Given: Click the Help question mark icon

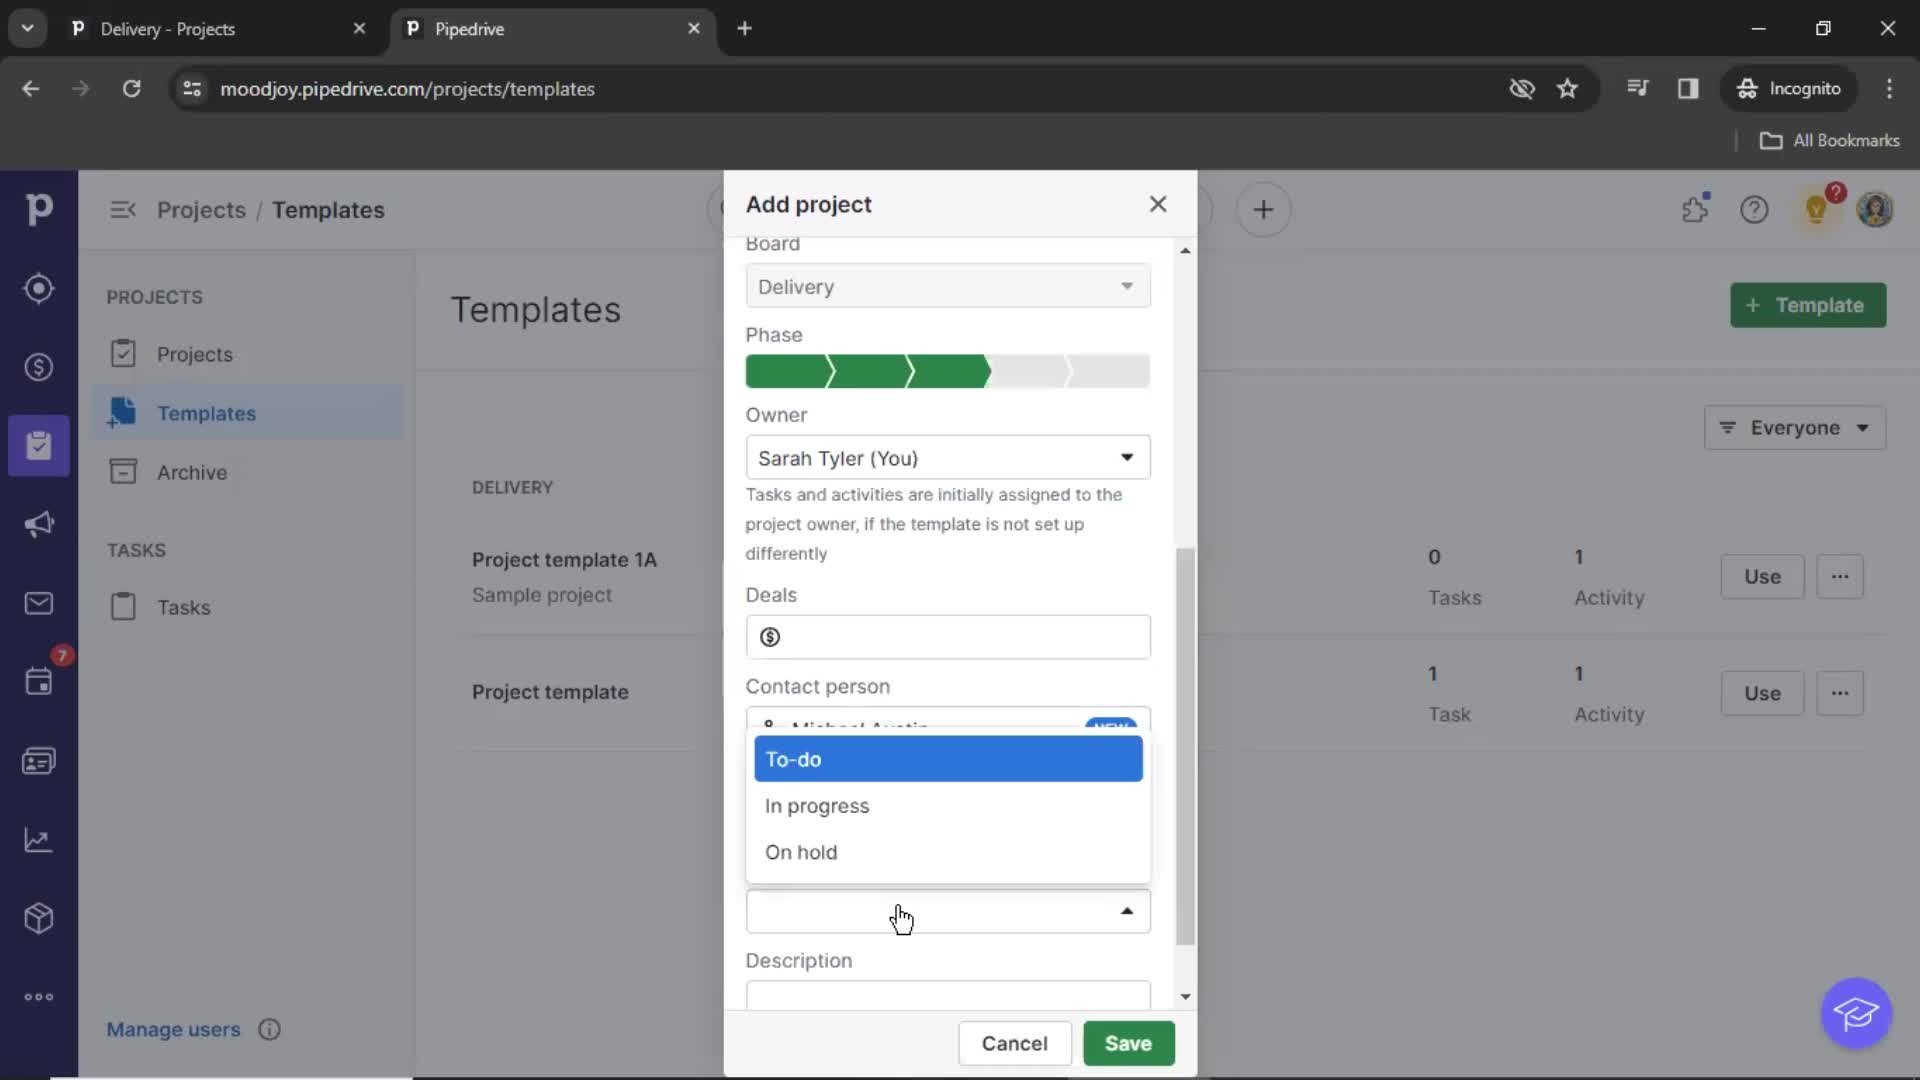Looking at the screenshot, I should tap(1755, 210).
